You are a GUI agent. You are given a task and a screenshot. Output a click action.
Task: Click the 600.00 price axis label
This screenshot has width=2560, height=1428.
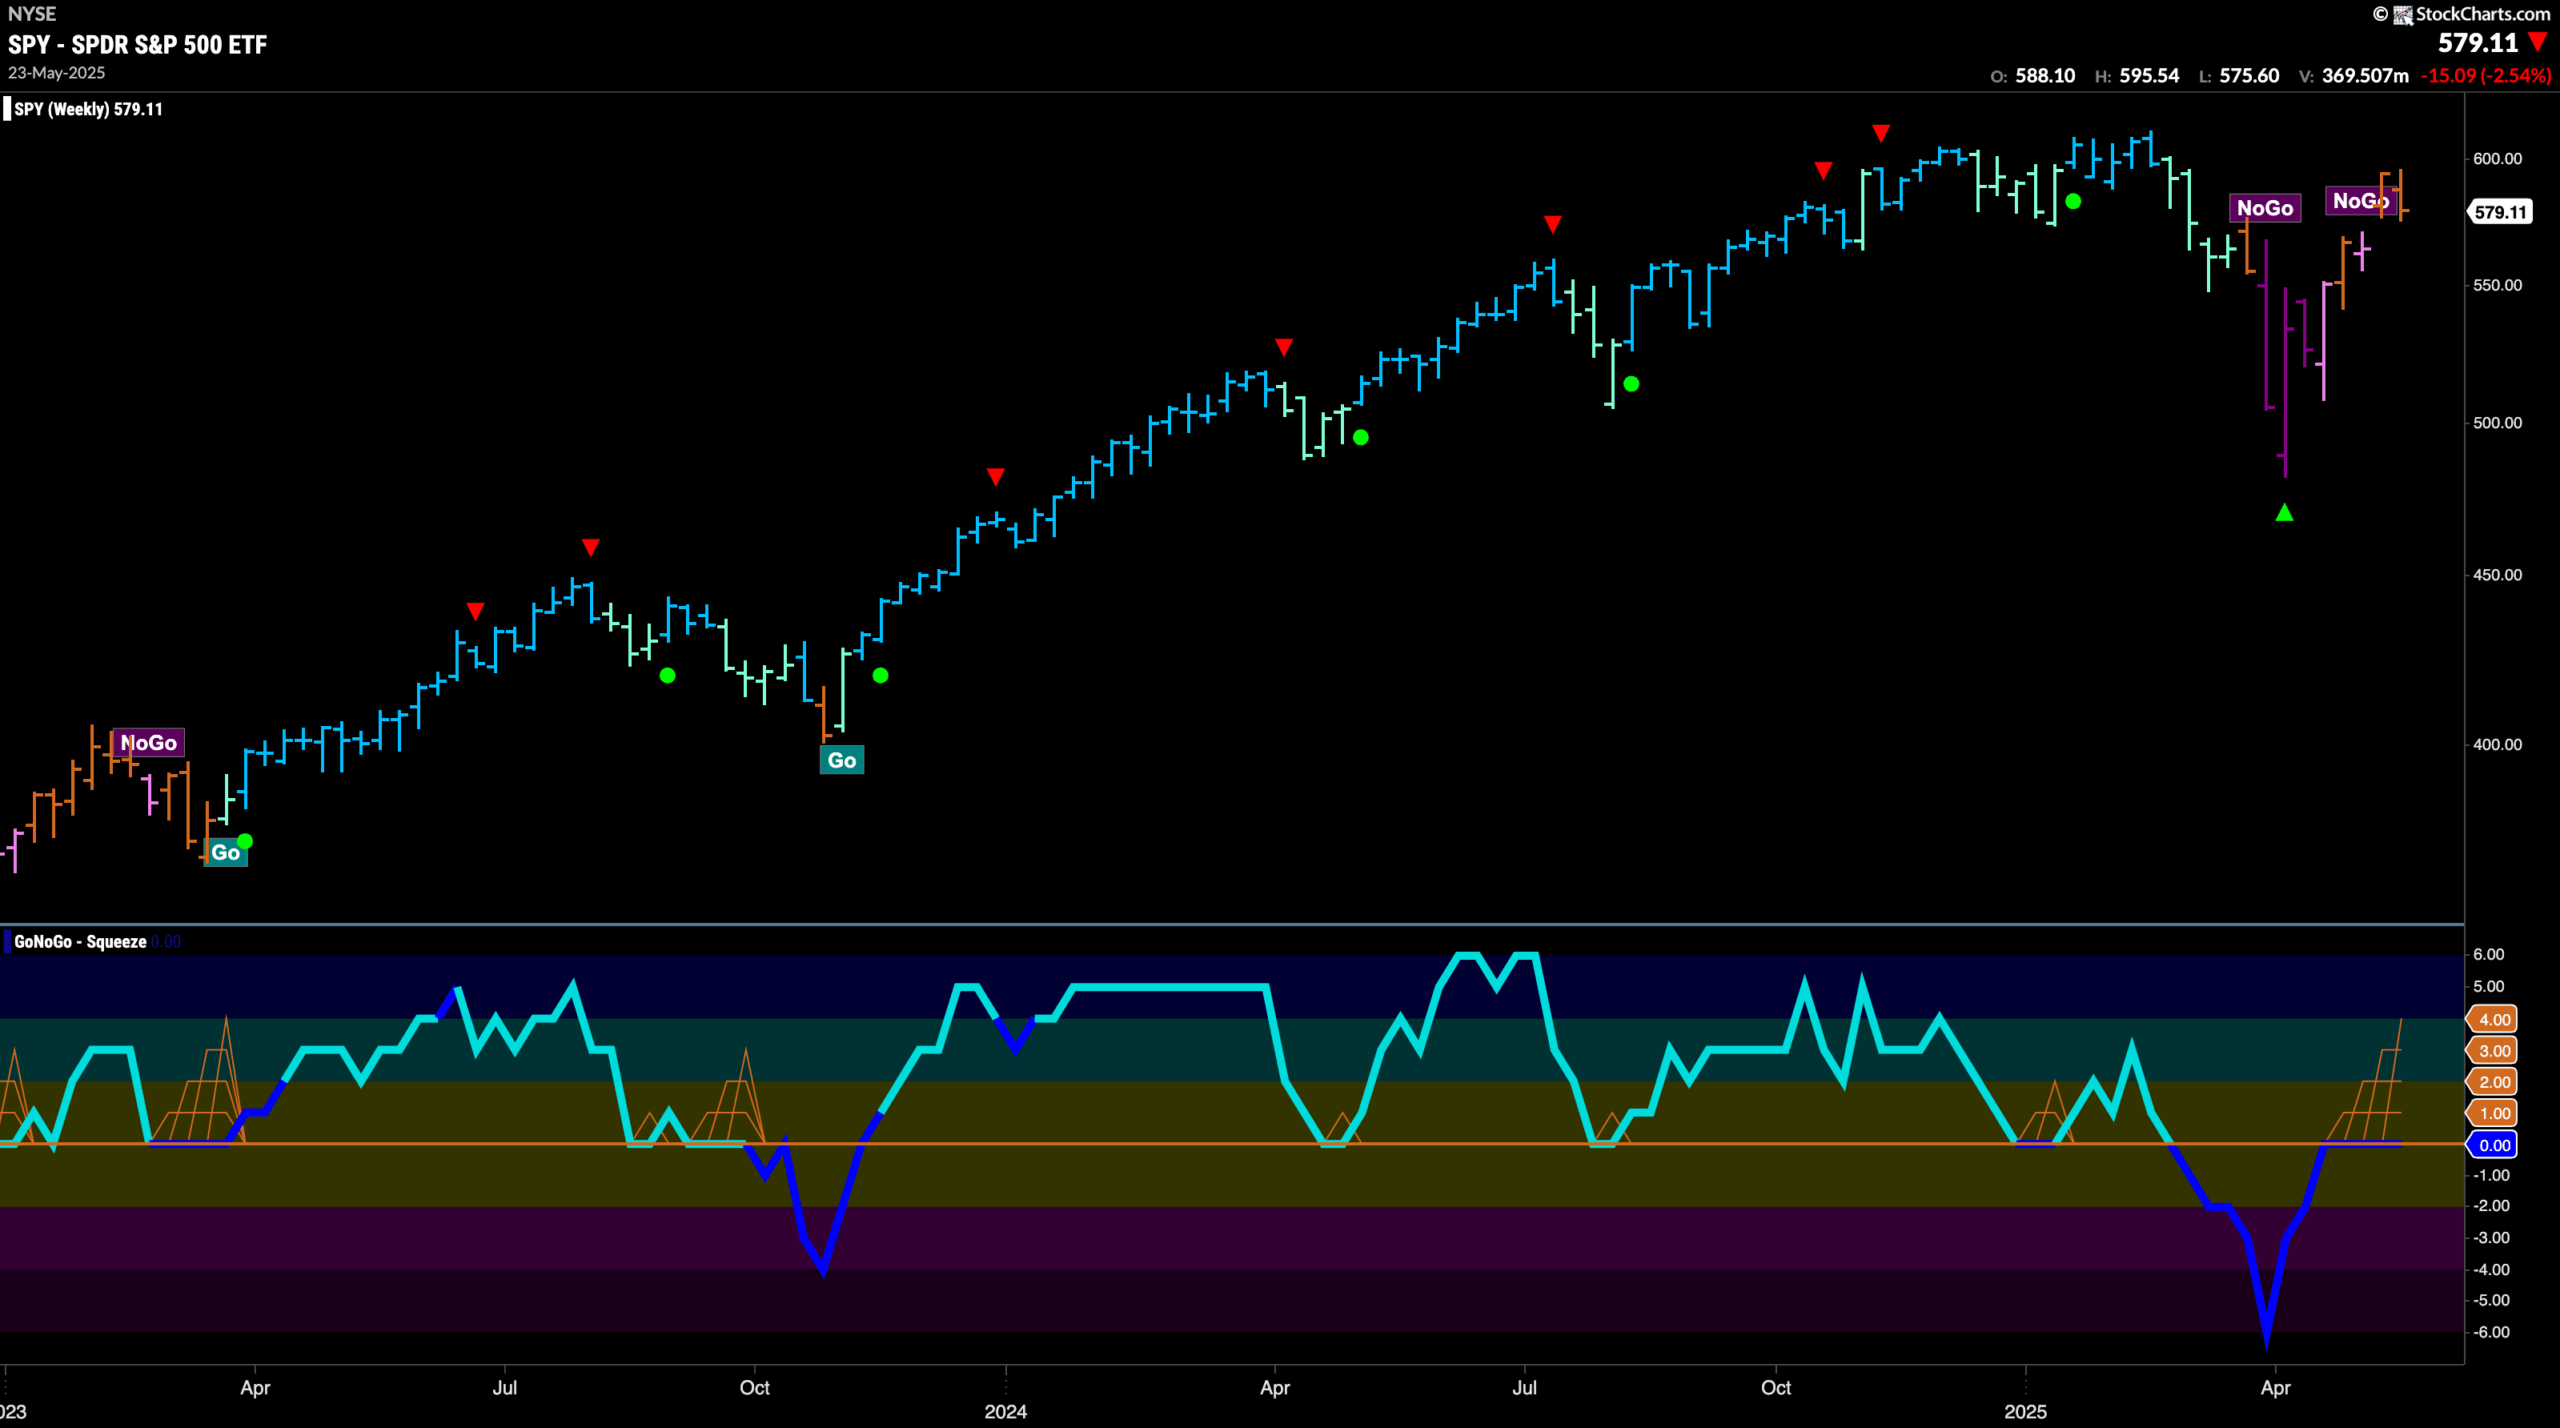[x=2497, y=159]
